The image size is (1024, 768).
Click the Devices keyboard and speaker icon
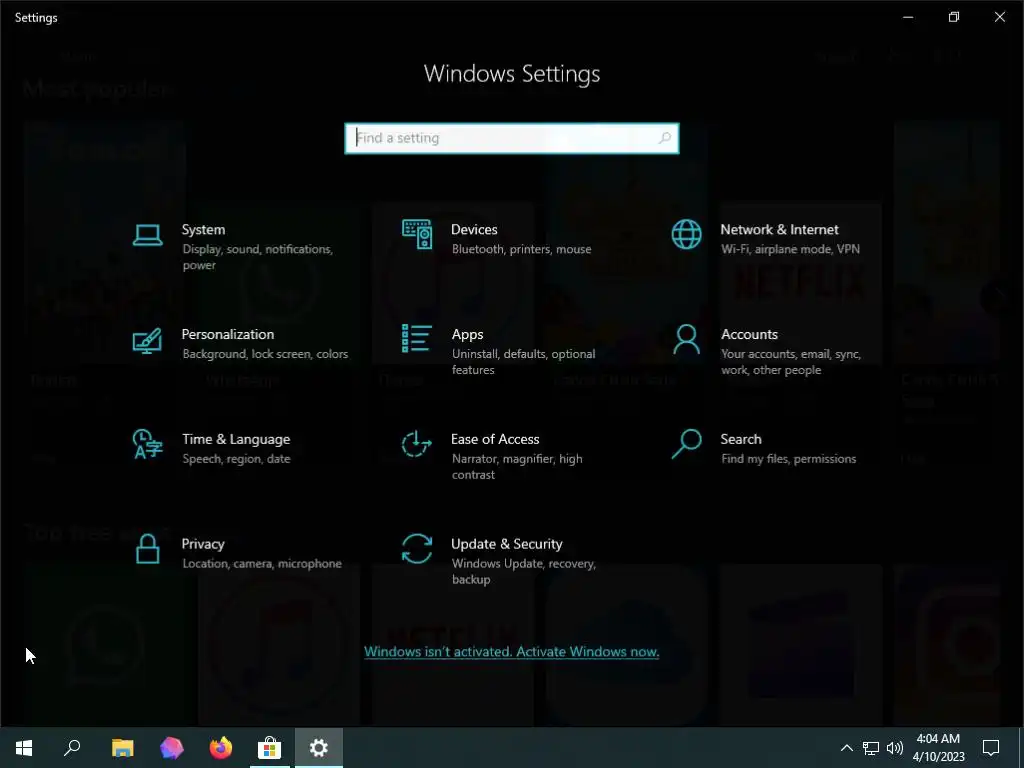(x=417, y=234)
